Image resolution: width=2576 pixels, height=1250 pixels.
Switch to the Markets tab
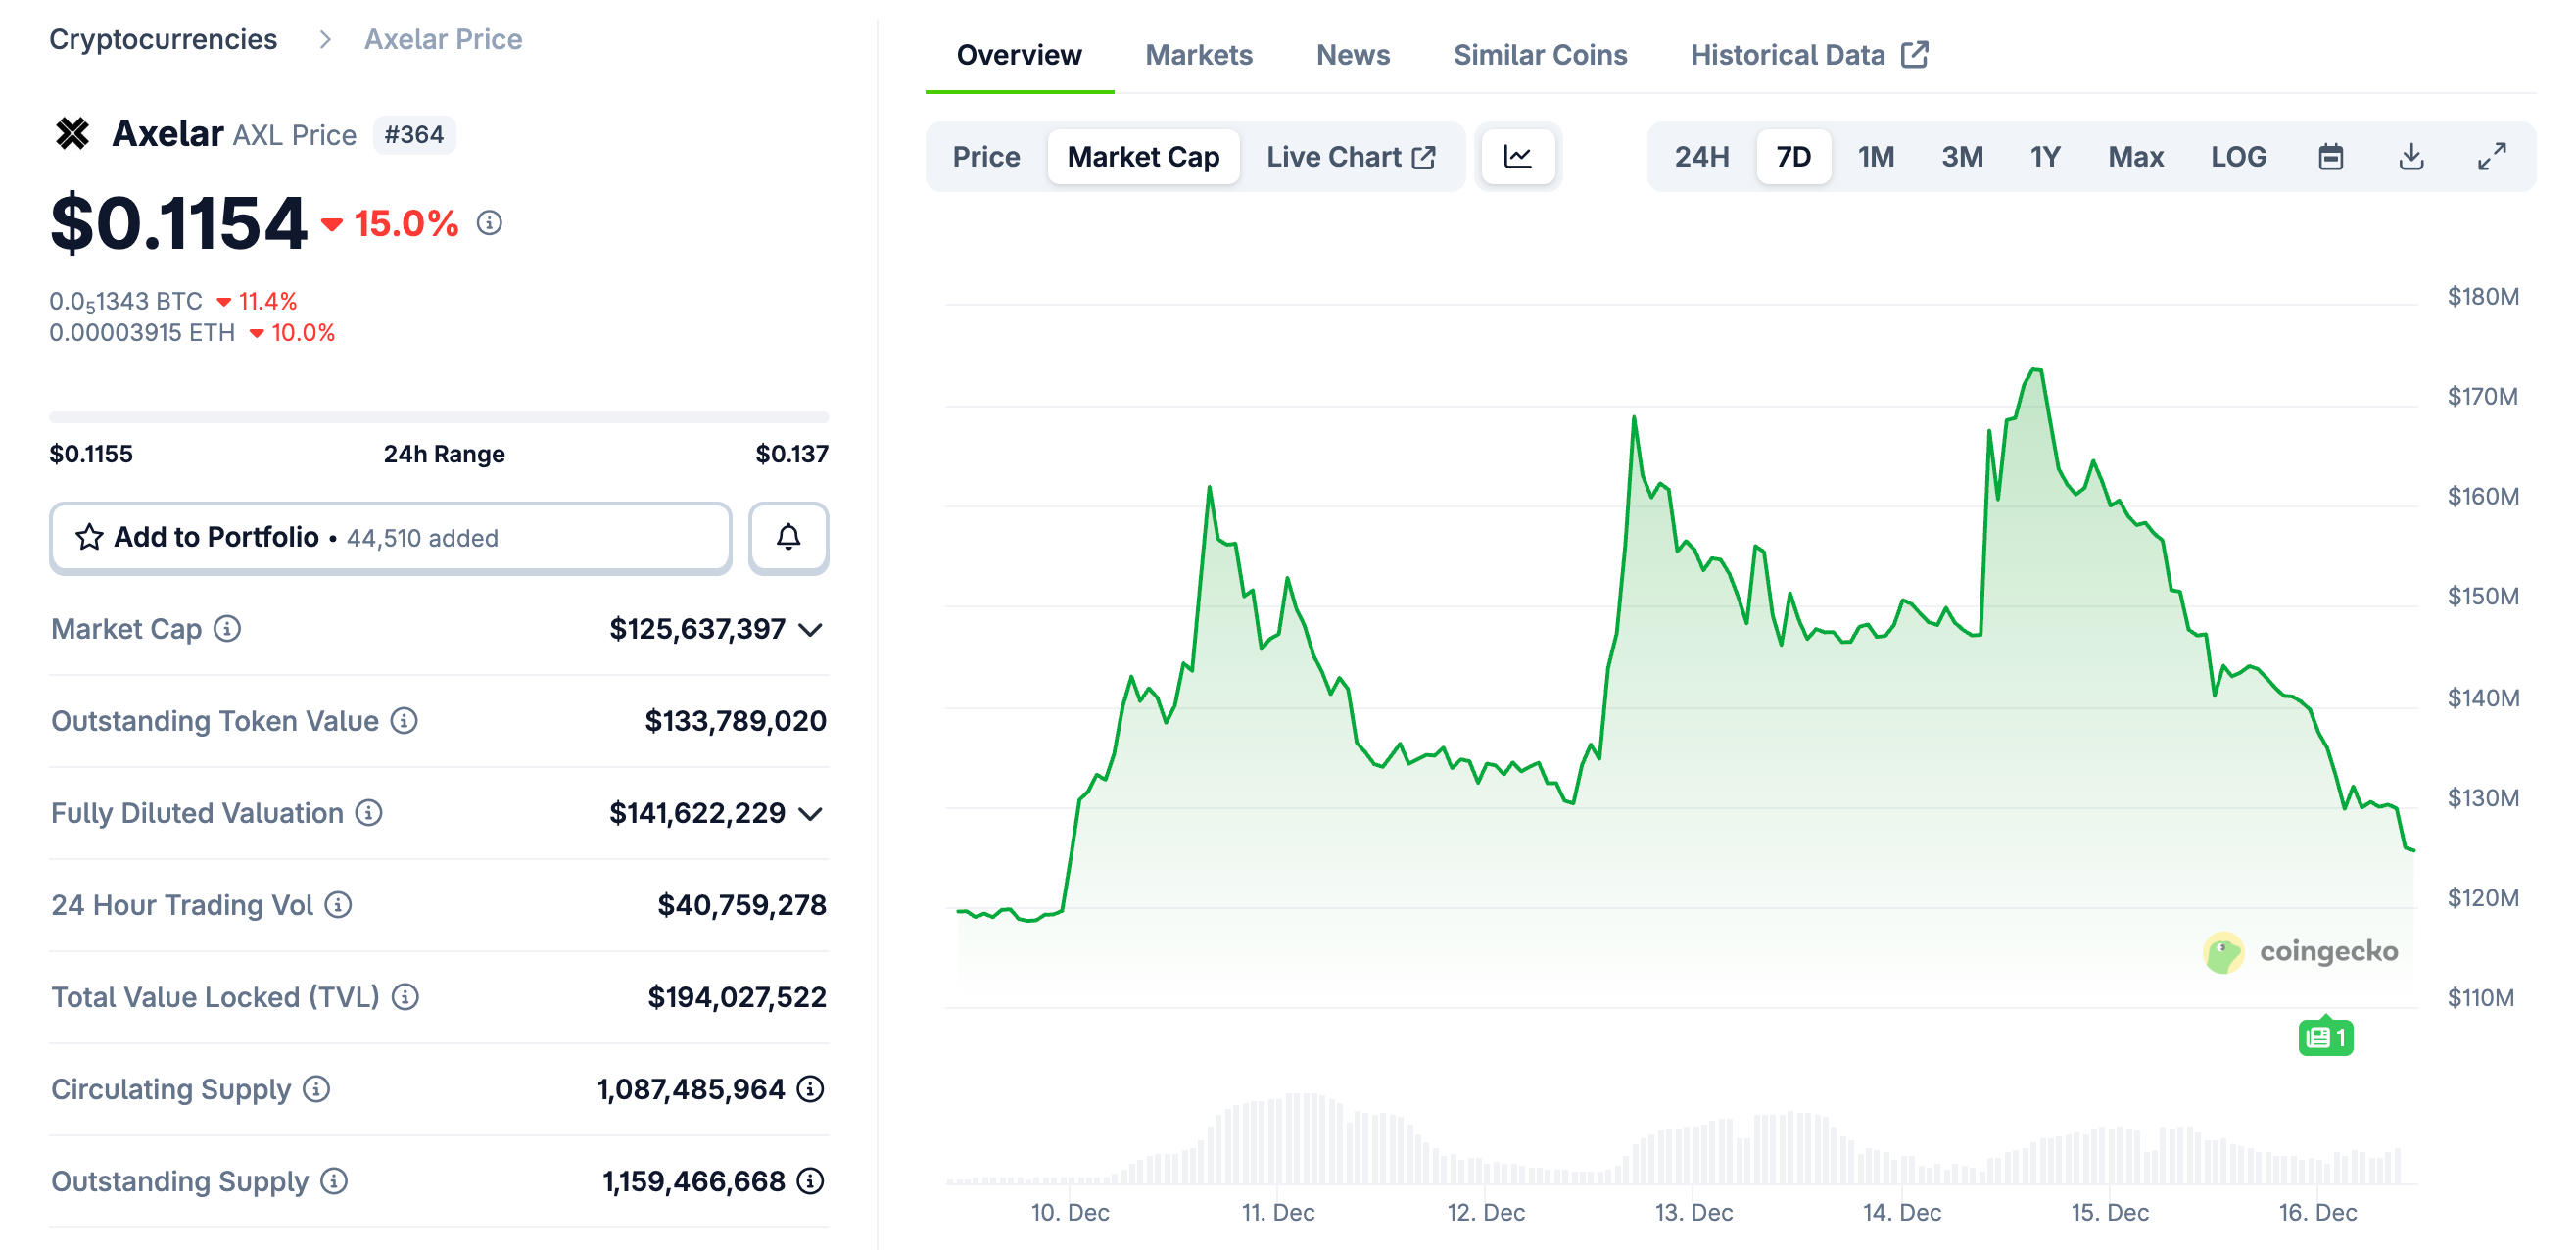pos(1199,54)
